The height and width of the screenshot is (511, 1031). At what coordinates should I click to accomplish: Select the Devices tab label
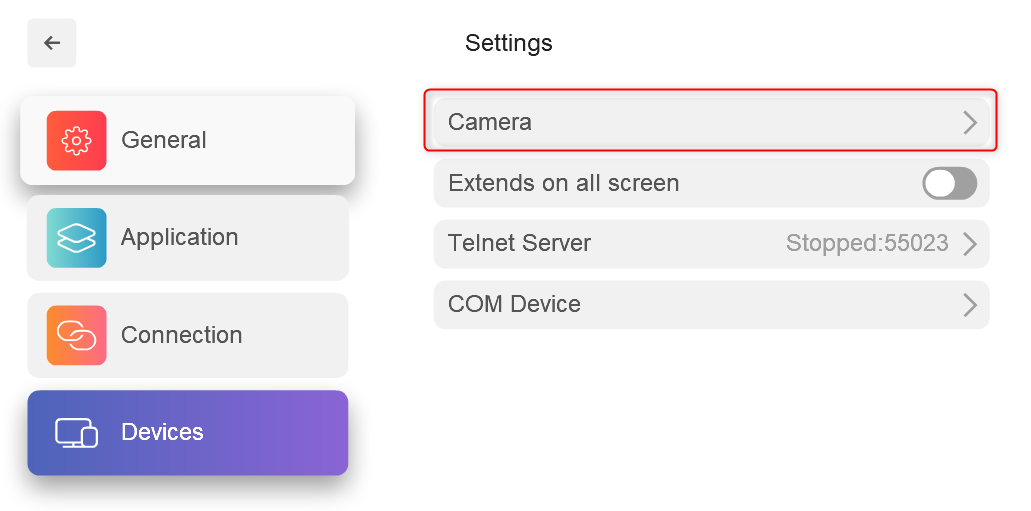pyautogui.click(x=162, y=432)
